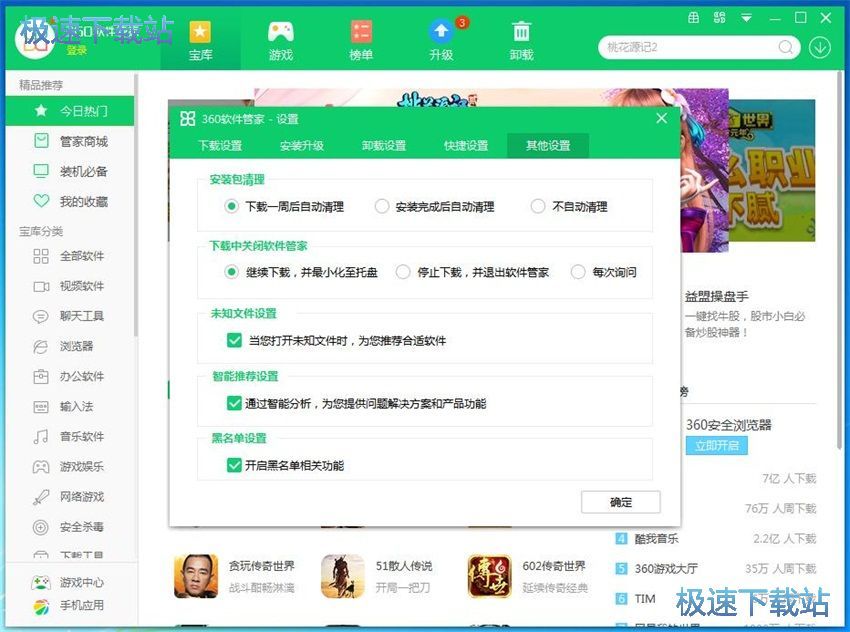Toggle 通过智能分析 recommendation checkbox
Image resolution: width=850 pixels, height=632 pixels.
pyautogui.click(x=234, y=403)
